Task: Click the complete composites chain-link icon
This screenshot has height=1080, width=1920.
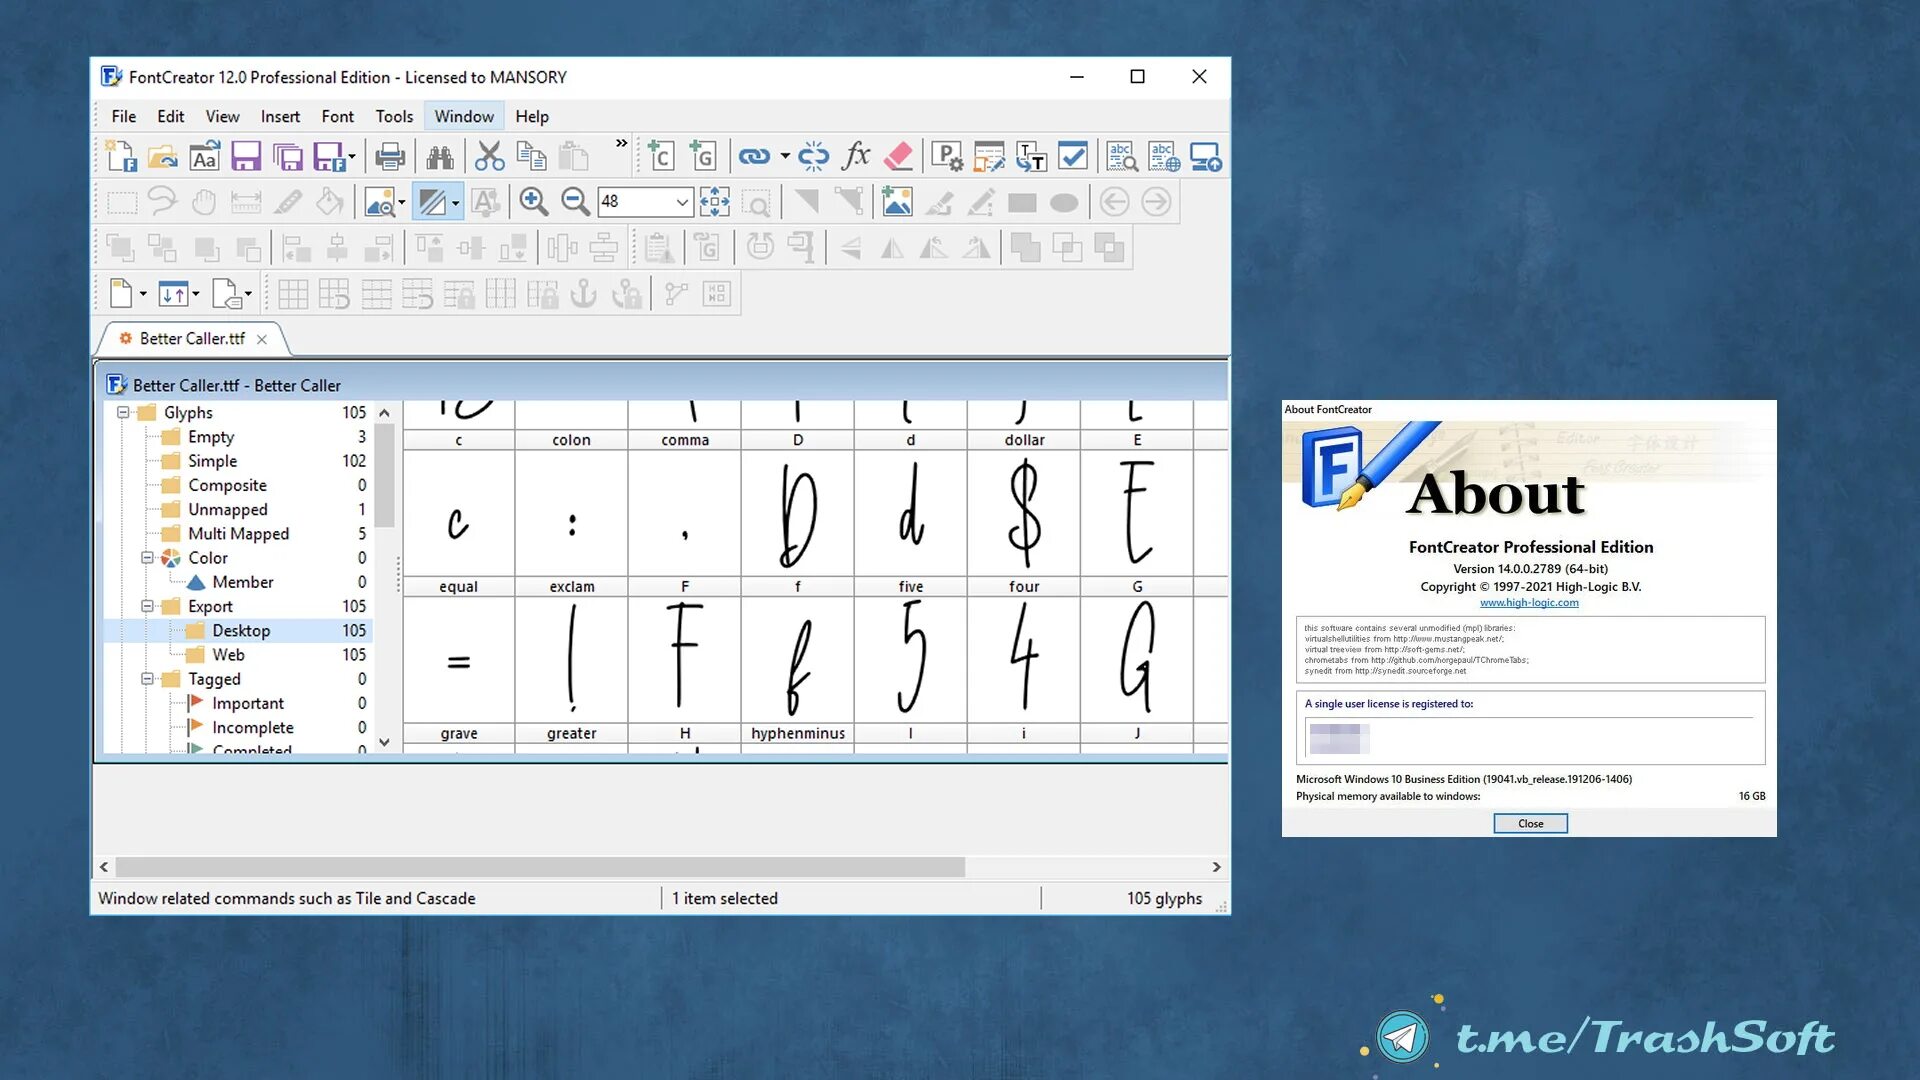Action: pyautogui.click(x=754, y=157)
